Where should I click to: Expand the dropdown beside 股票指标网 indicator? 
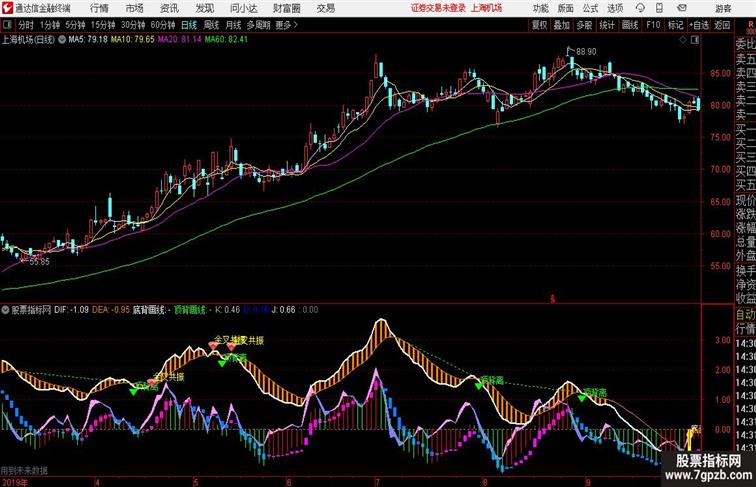(5, 310)
